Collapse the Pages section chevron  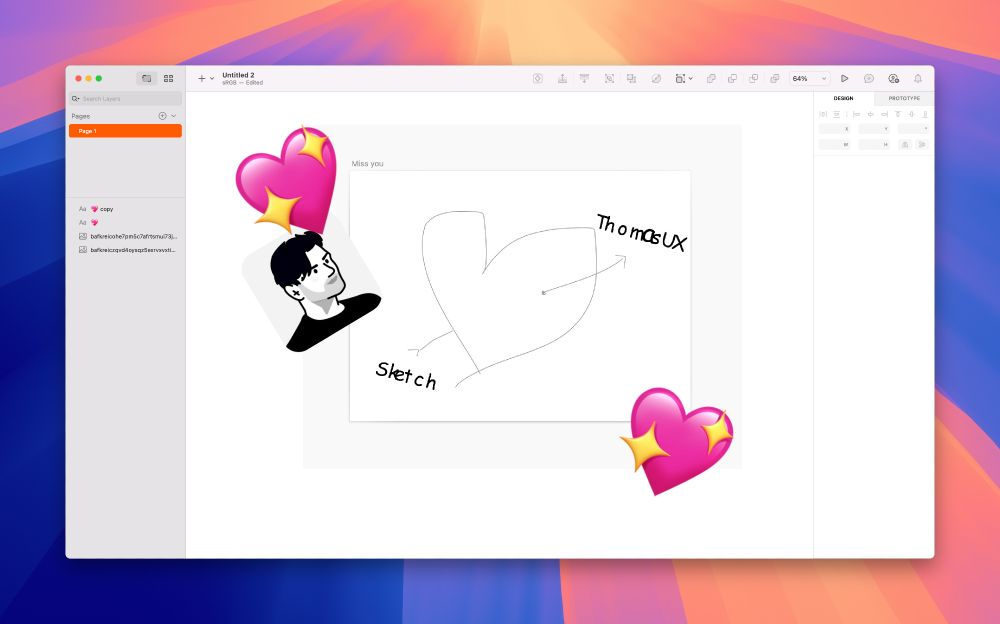(x=173, y=116)
